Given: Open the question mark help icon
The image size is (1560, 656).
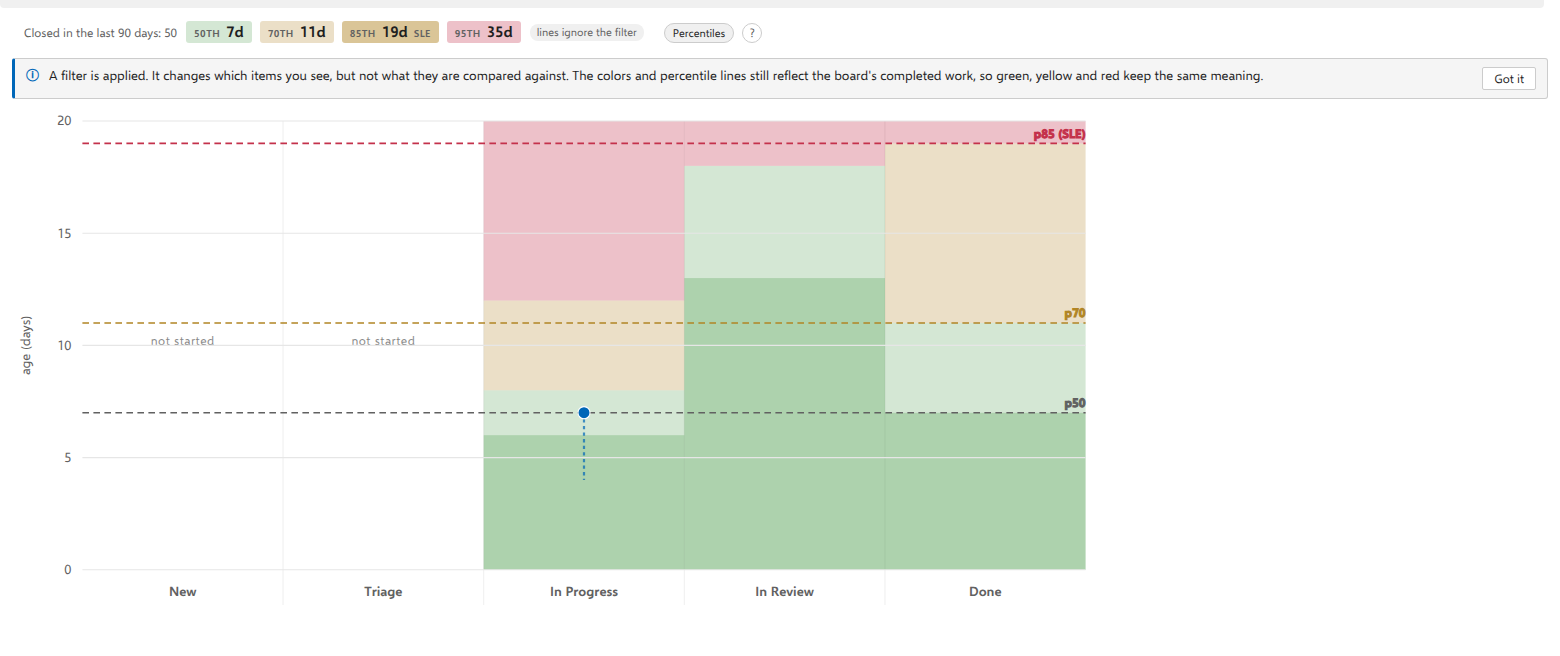Looking at the screenshot, I should coord(752,33).
